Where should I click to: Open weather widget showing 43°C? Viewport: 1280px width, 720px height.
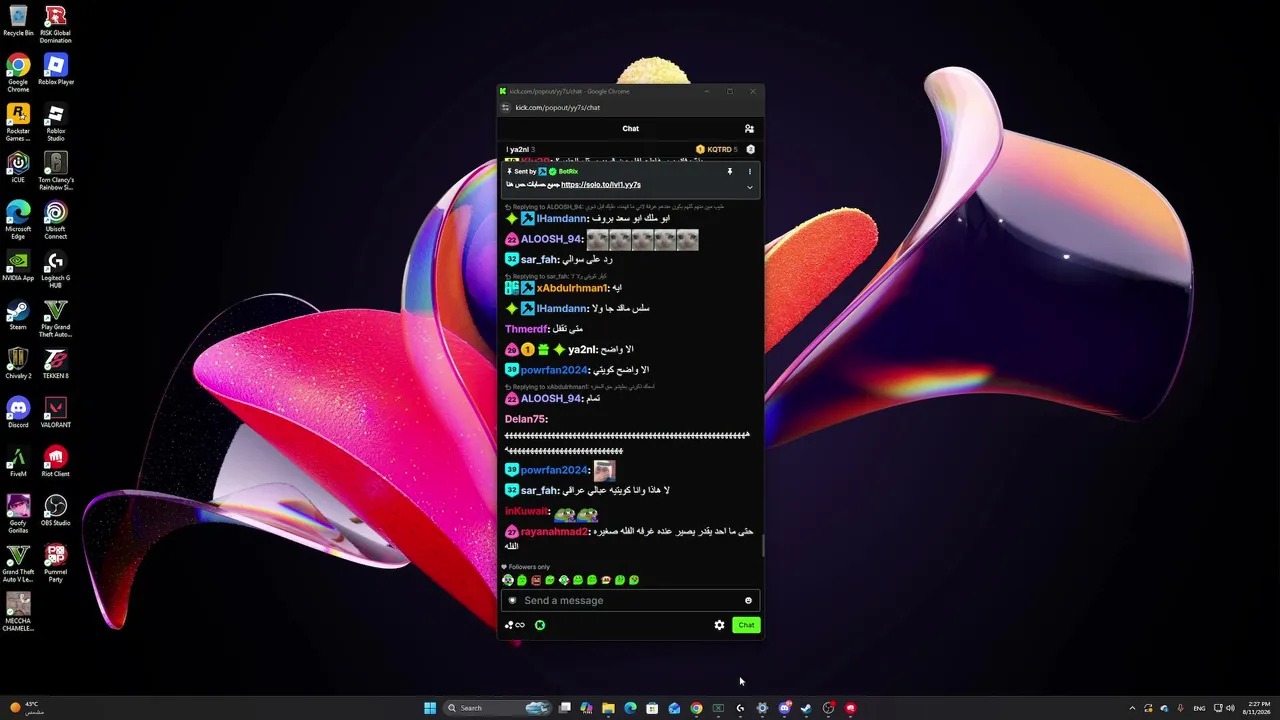tap(26, 708)
